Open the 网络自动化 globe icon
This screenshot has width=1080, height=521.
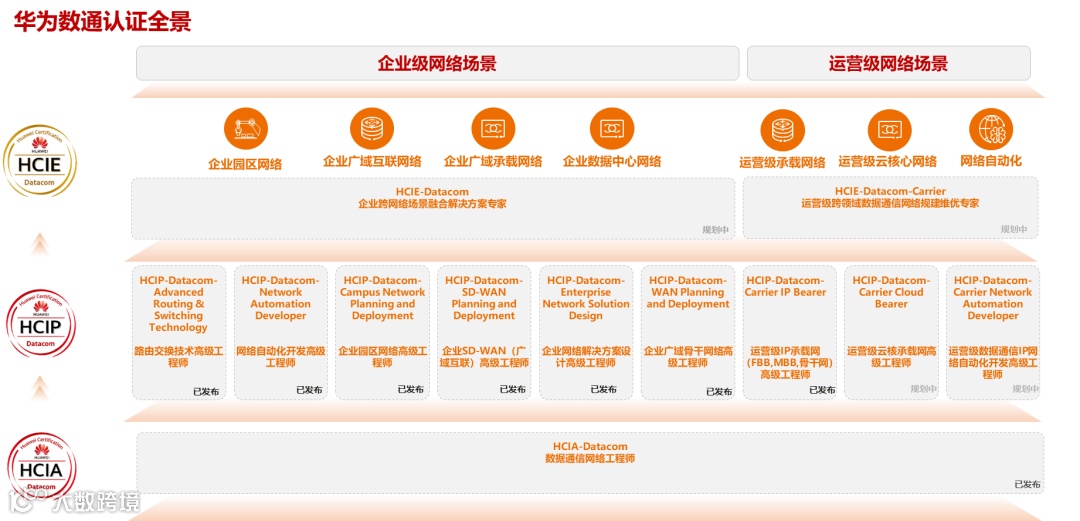pyautogui.click(x=991, y=130)
